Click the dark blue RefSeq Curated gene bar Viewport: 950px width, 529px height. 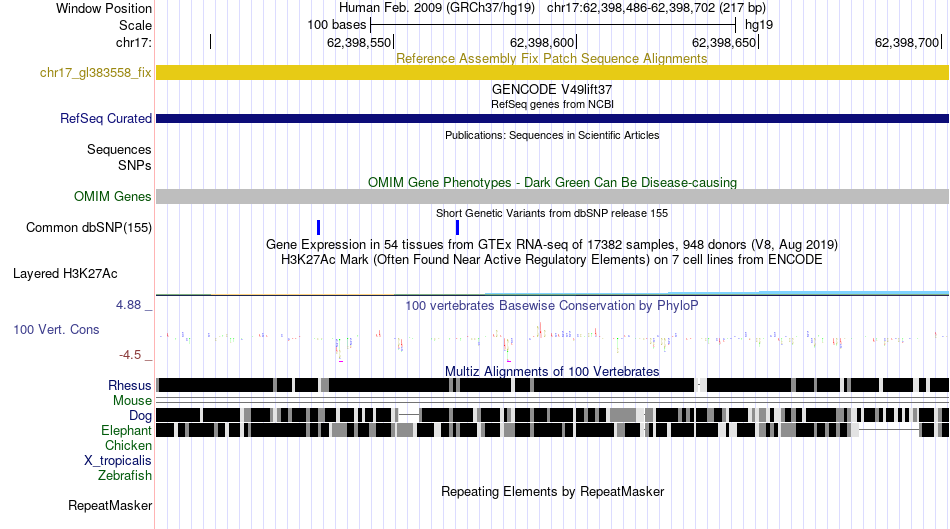click(x=552, y=119)
